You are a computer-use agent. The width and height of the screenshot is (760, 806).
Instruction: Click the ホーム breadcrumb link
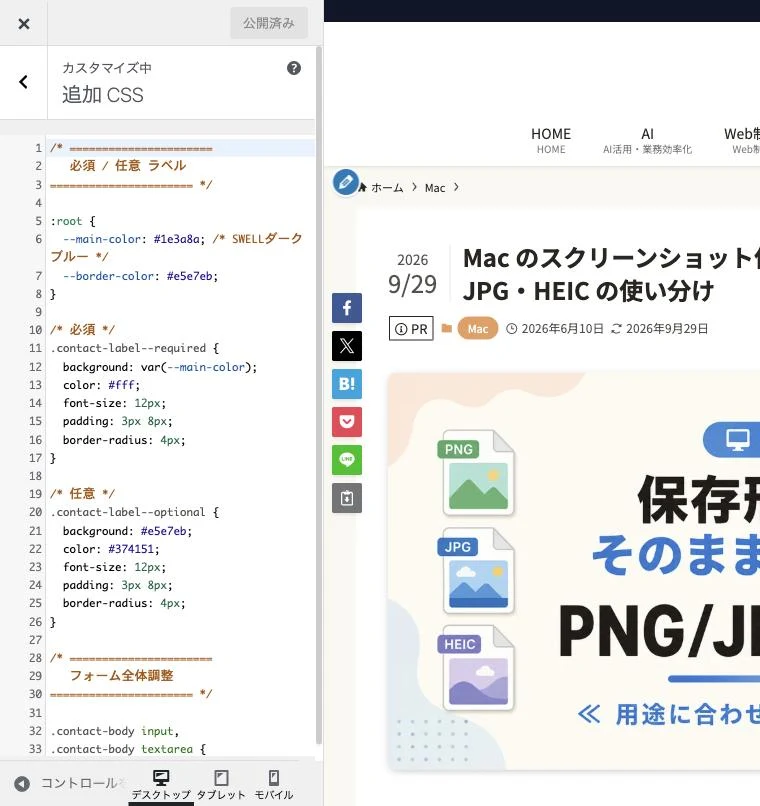[x=387, y=188]
